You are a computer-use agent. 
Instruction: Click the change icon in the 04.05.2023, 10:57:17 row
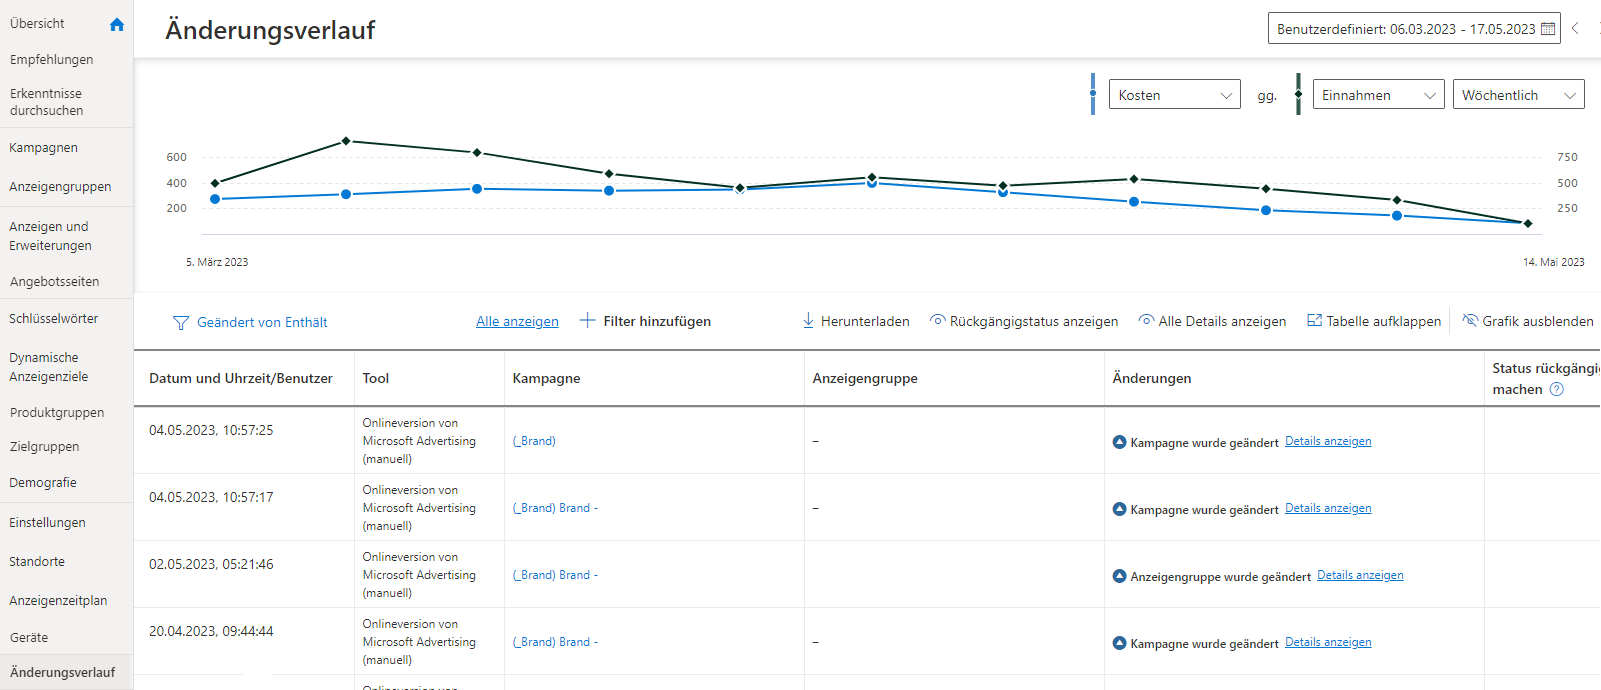pos(1120,509)
